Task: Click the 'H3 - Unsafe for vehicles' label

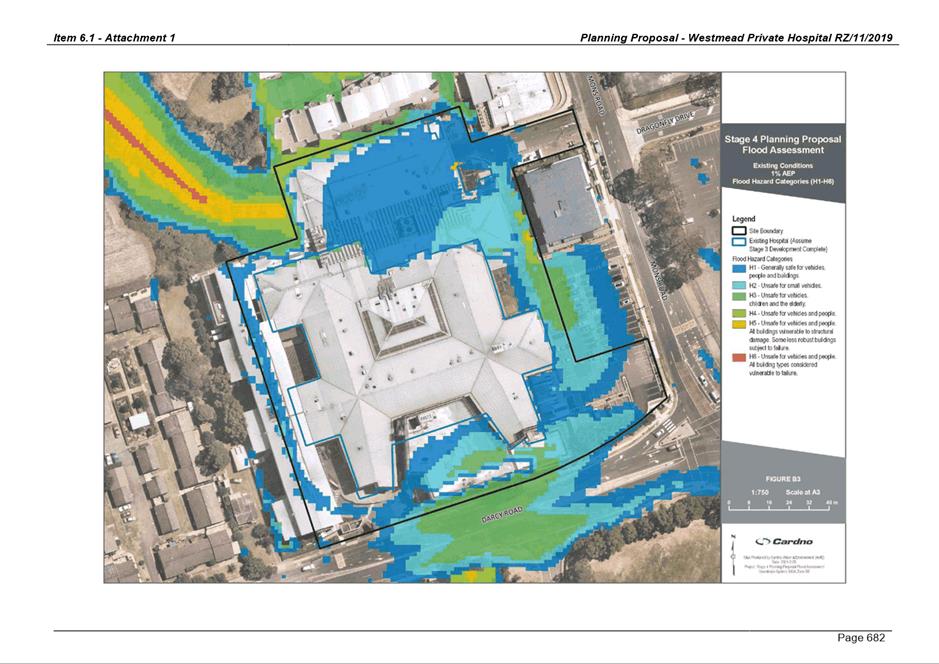Action: tap(778, 295)
